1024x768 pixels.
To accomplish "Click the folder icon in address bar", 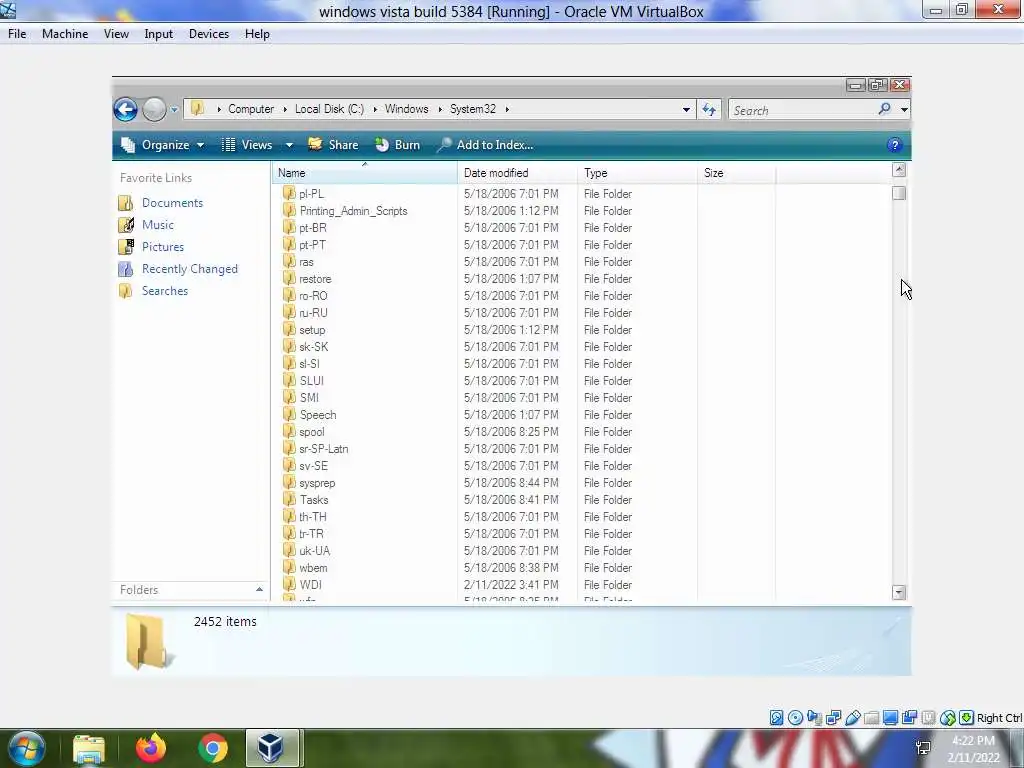I will [197, 109].
